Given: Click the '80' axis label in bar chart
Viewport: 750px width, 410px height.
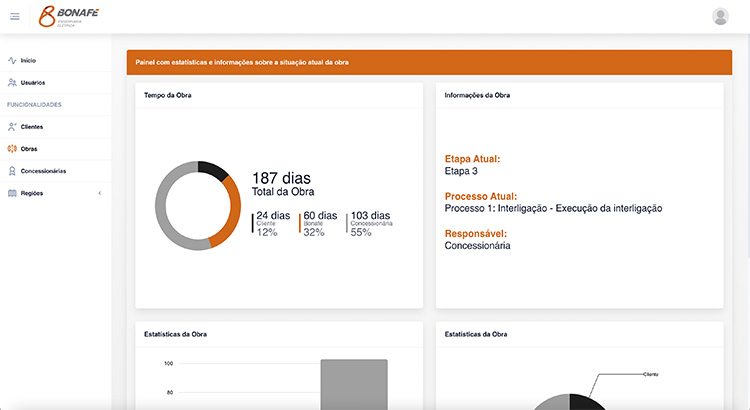Looking at the screenshot, I should click(170, 393).
